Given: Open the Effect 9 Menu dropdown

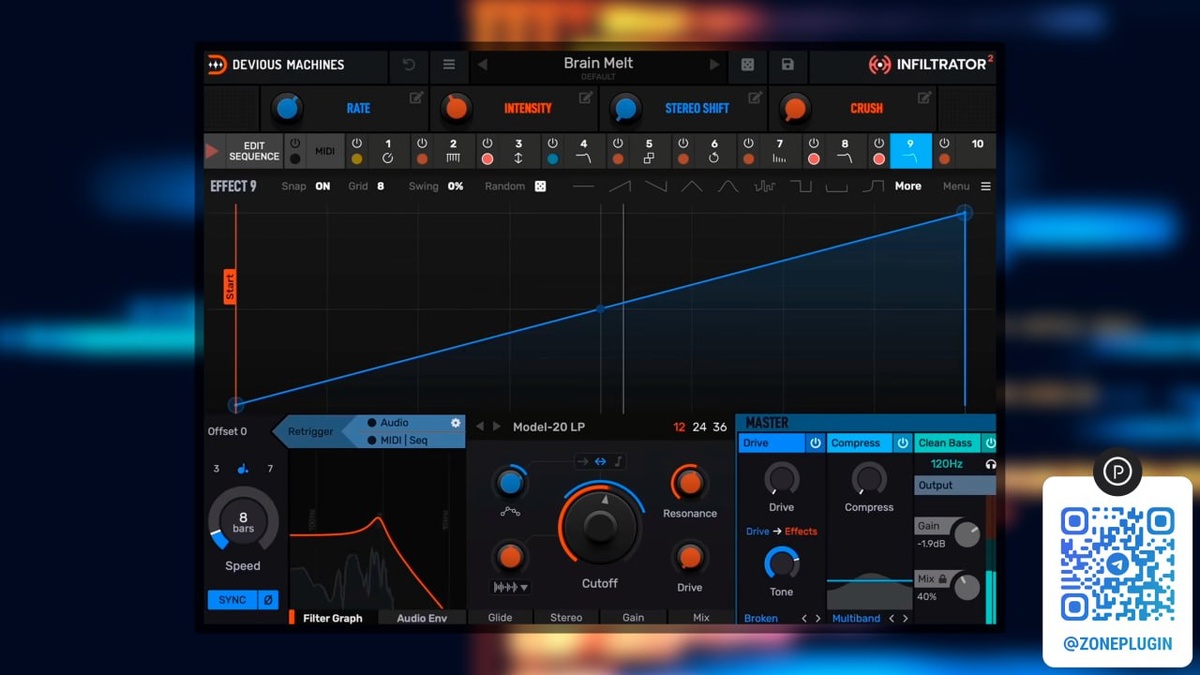Looking at the screenshot, I should [966, 186].
